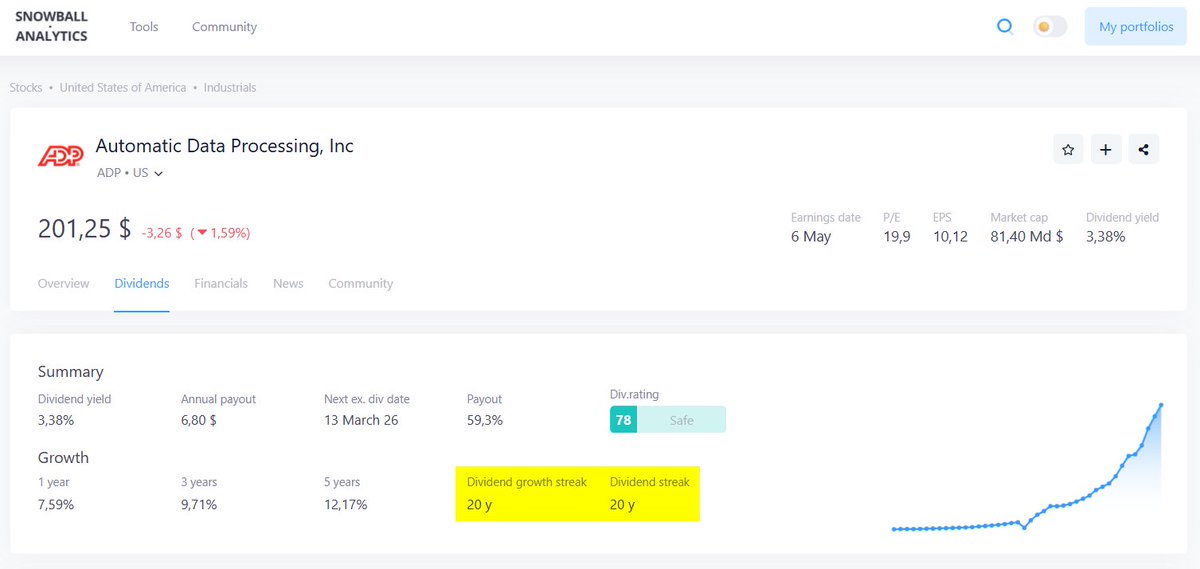Click Market cap 81,40 Md $
Screen dimensions: 1200x569
[1027, 237]
